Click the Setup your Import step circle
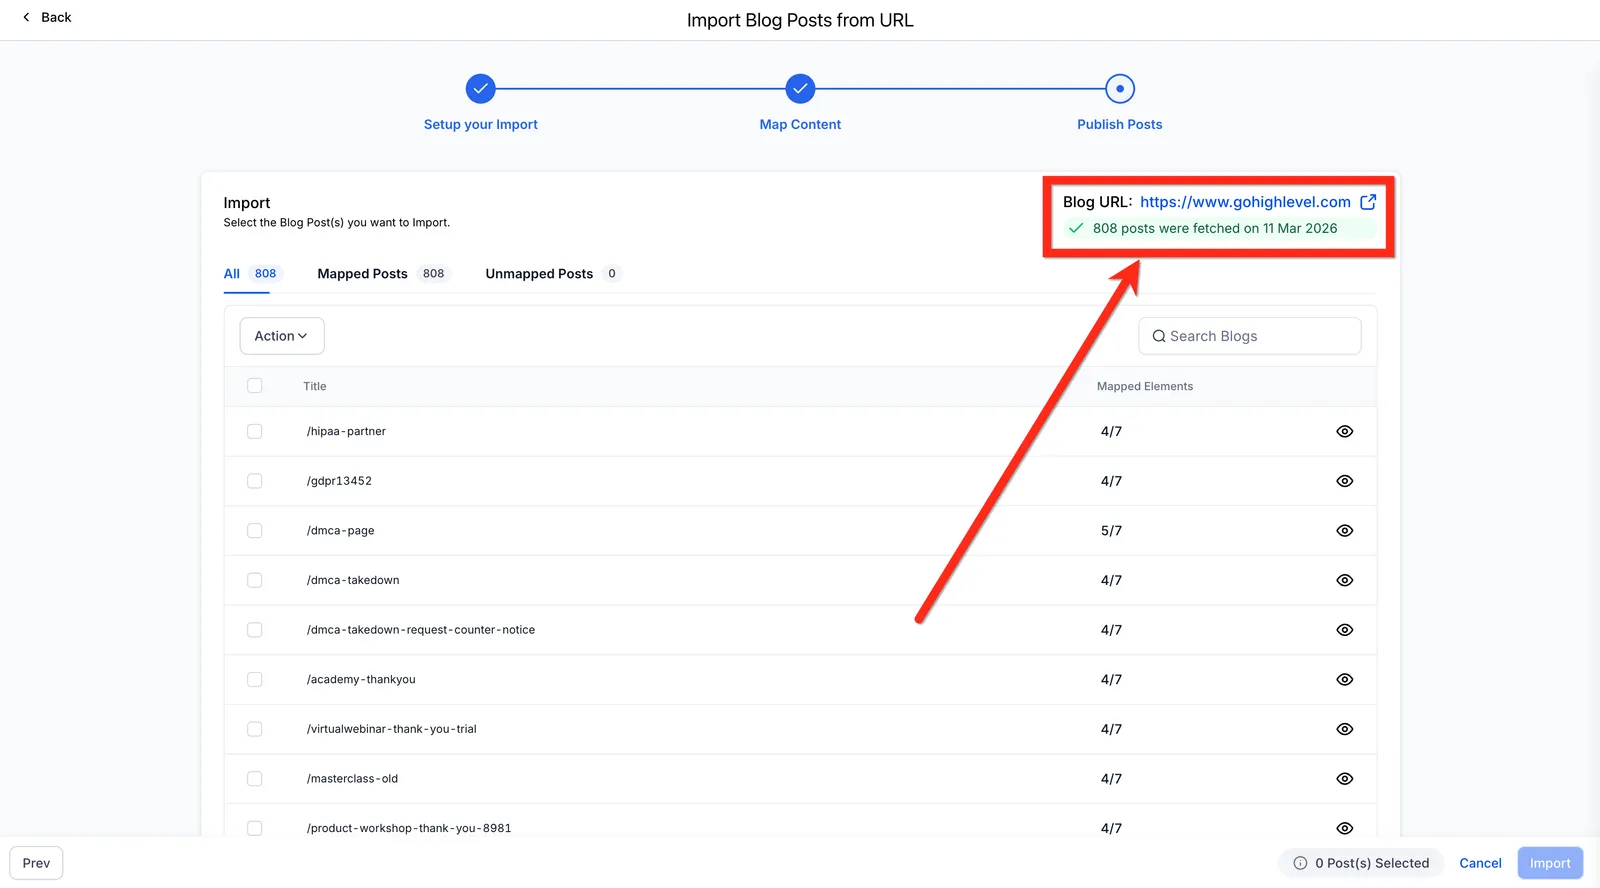Screen dimensions: 1600x888 481,89
